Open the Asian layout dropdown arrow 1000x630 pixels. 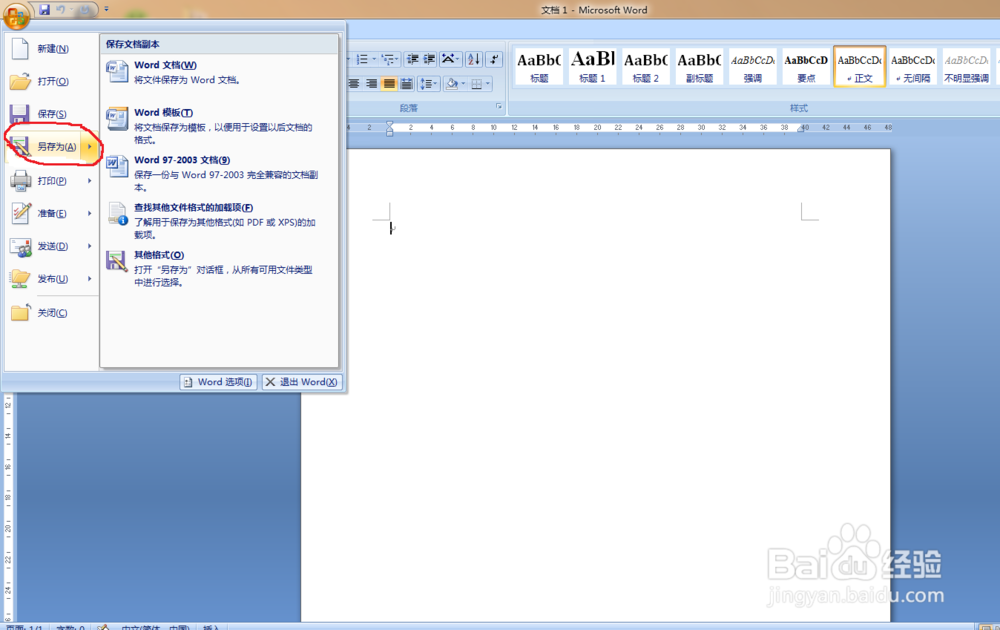tap(459, 59)
